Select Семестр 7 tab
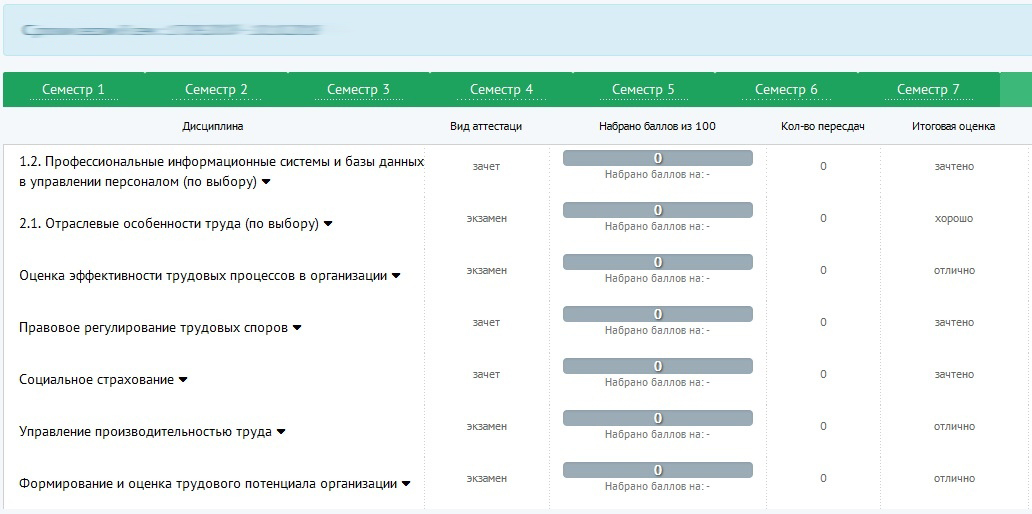1032x514 pixels. (x=928, y=90)
